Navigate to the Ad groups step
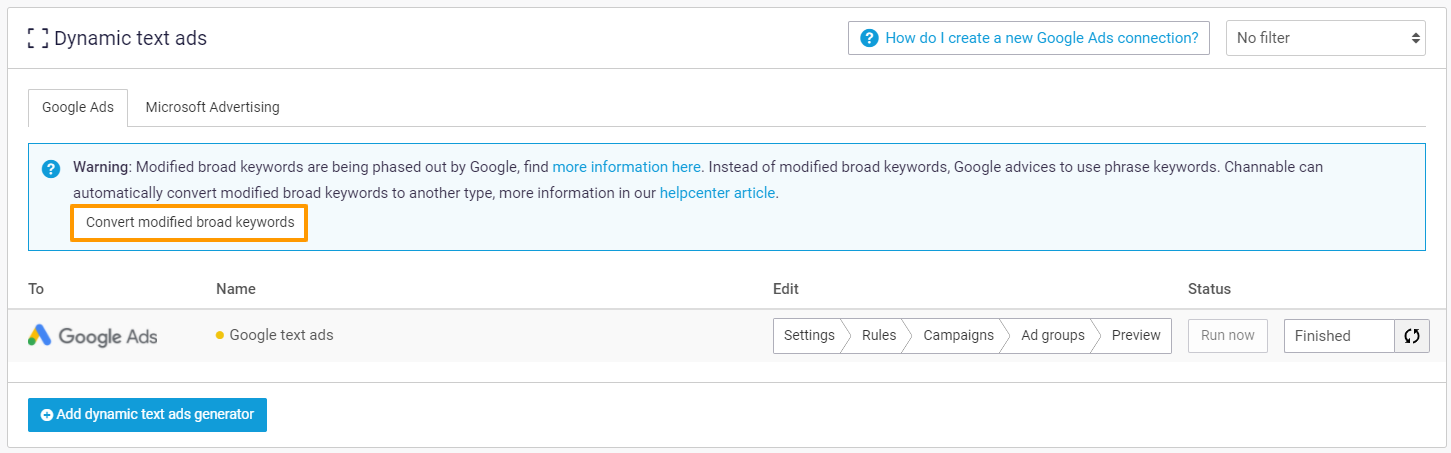 [1052, 336]
